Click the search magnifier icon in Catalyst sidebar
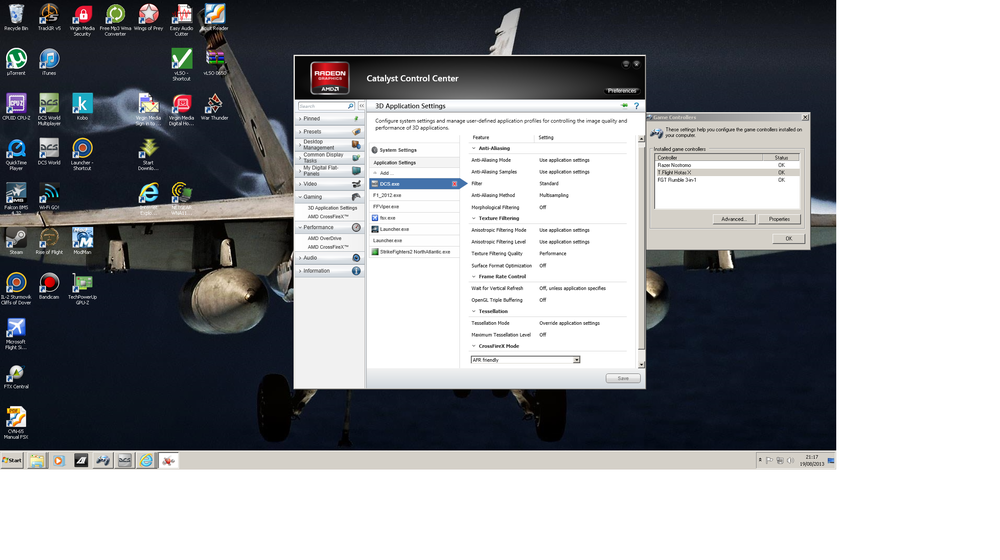Viewport: 1000px width, 560px height. click(350, 106)
